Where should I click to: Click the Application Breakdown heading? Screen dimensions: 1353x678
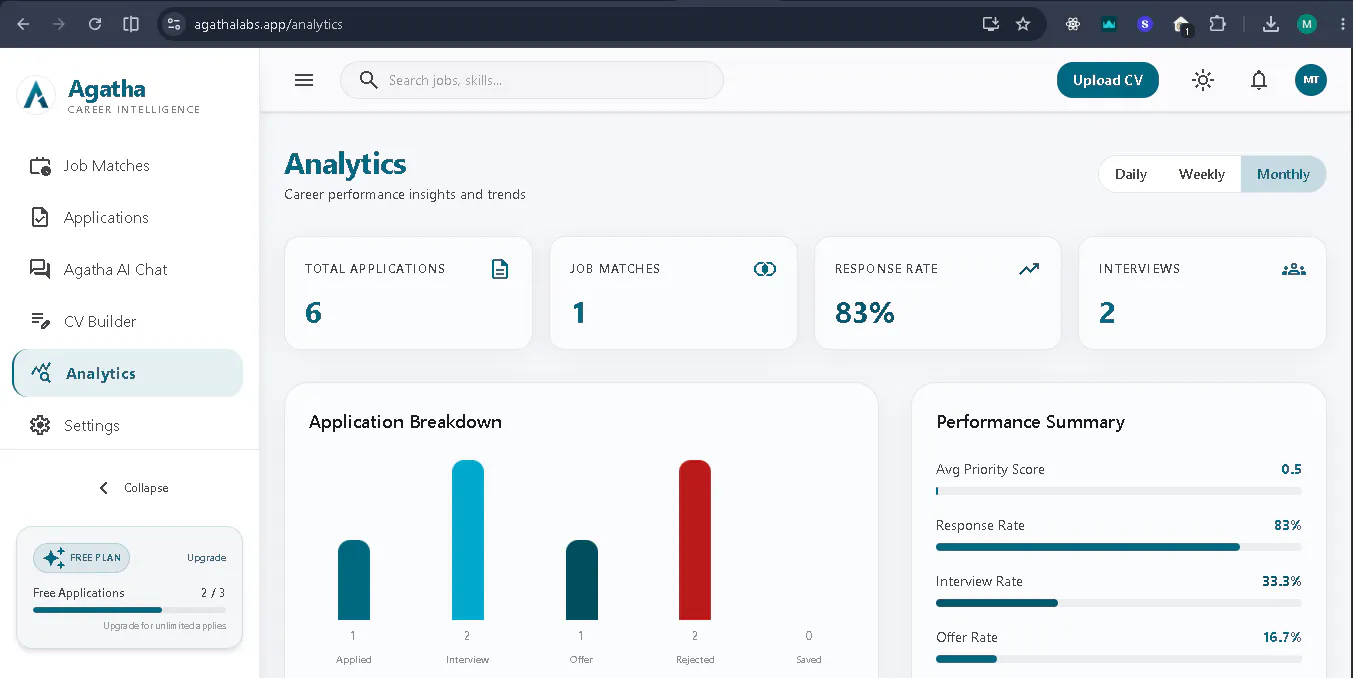[405, 422]
